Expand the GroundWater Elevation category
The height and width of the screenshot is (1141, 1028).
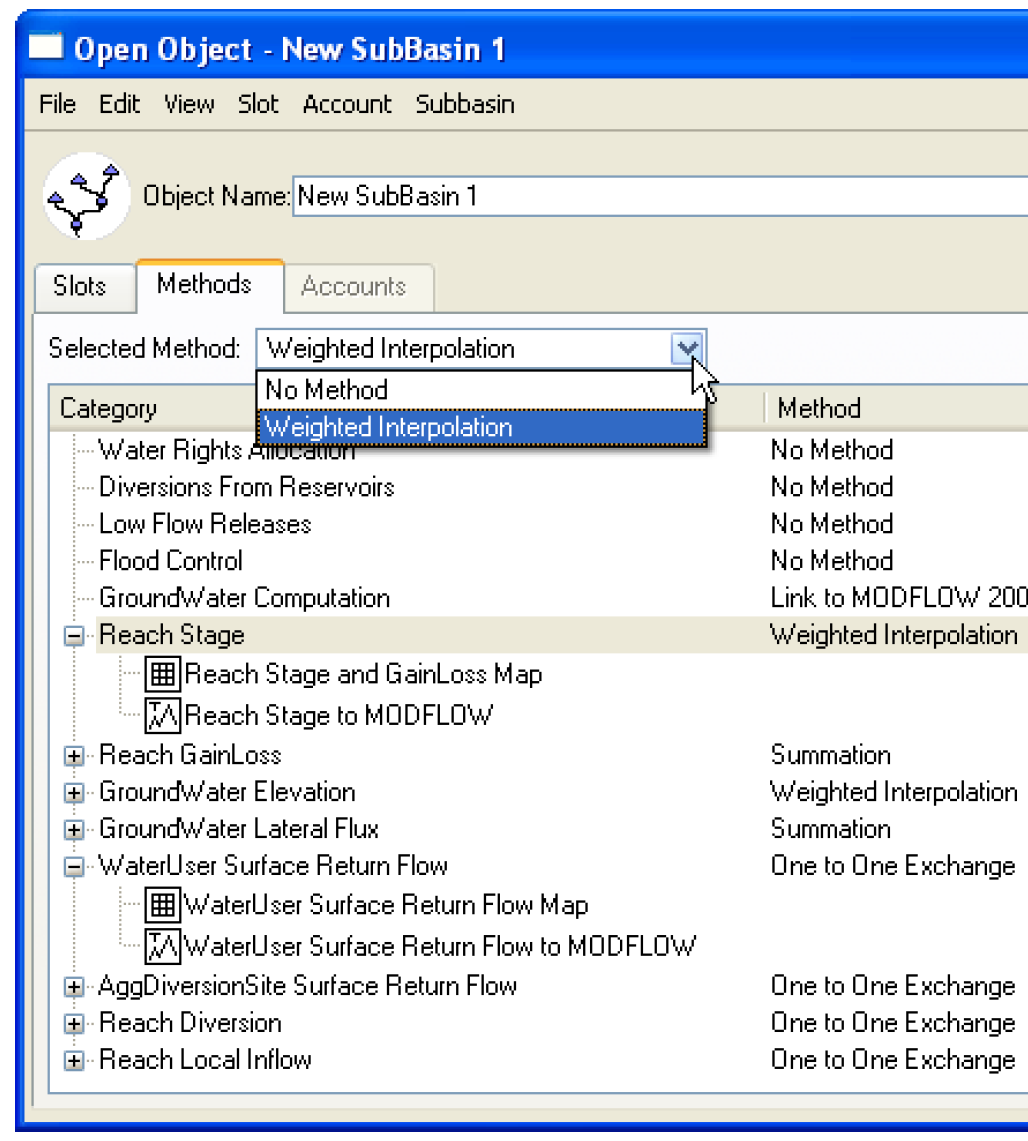[x=73, y=792]
